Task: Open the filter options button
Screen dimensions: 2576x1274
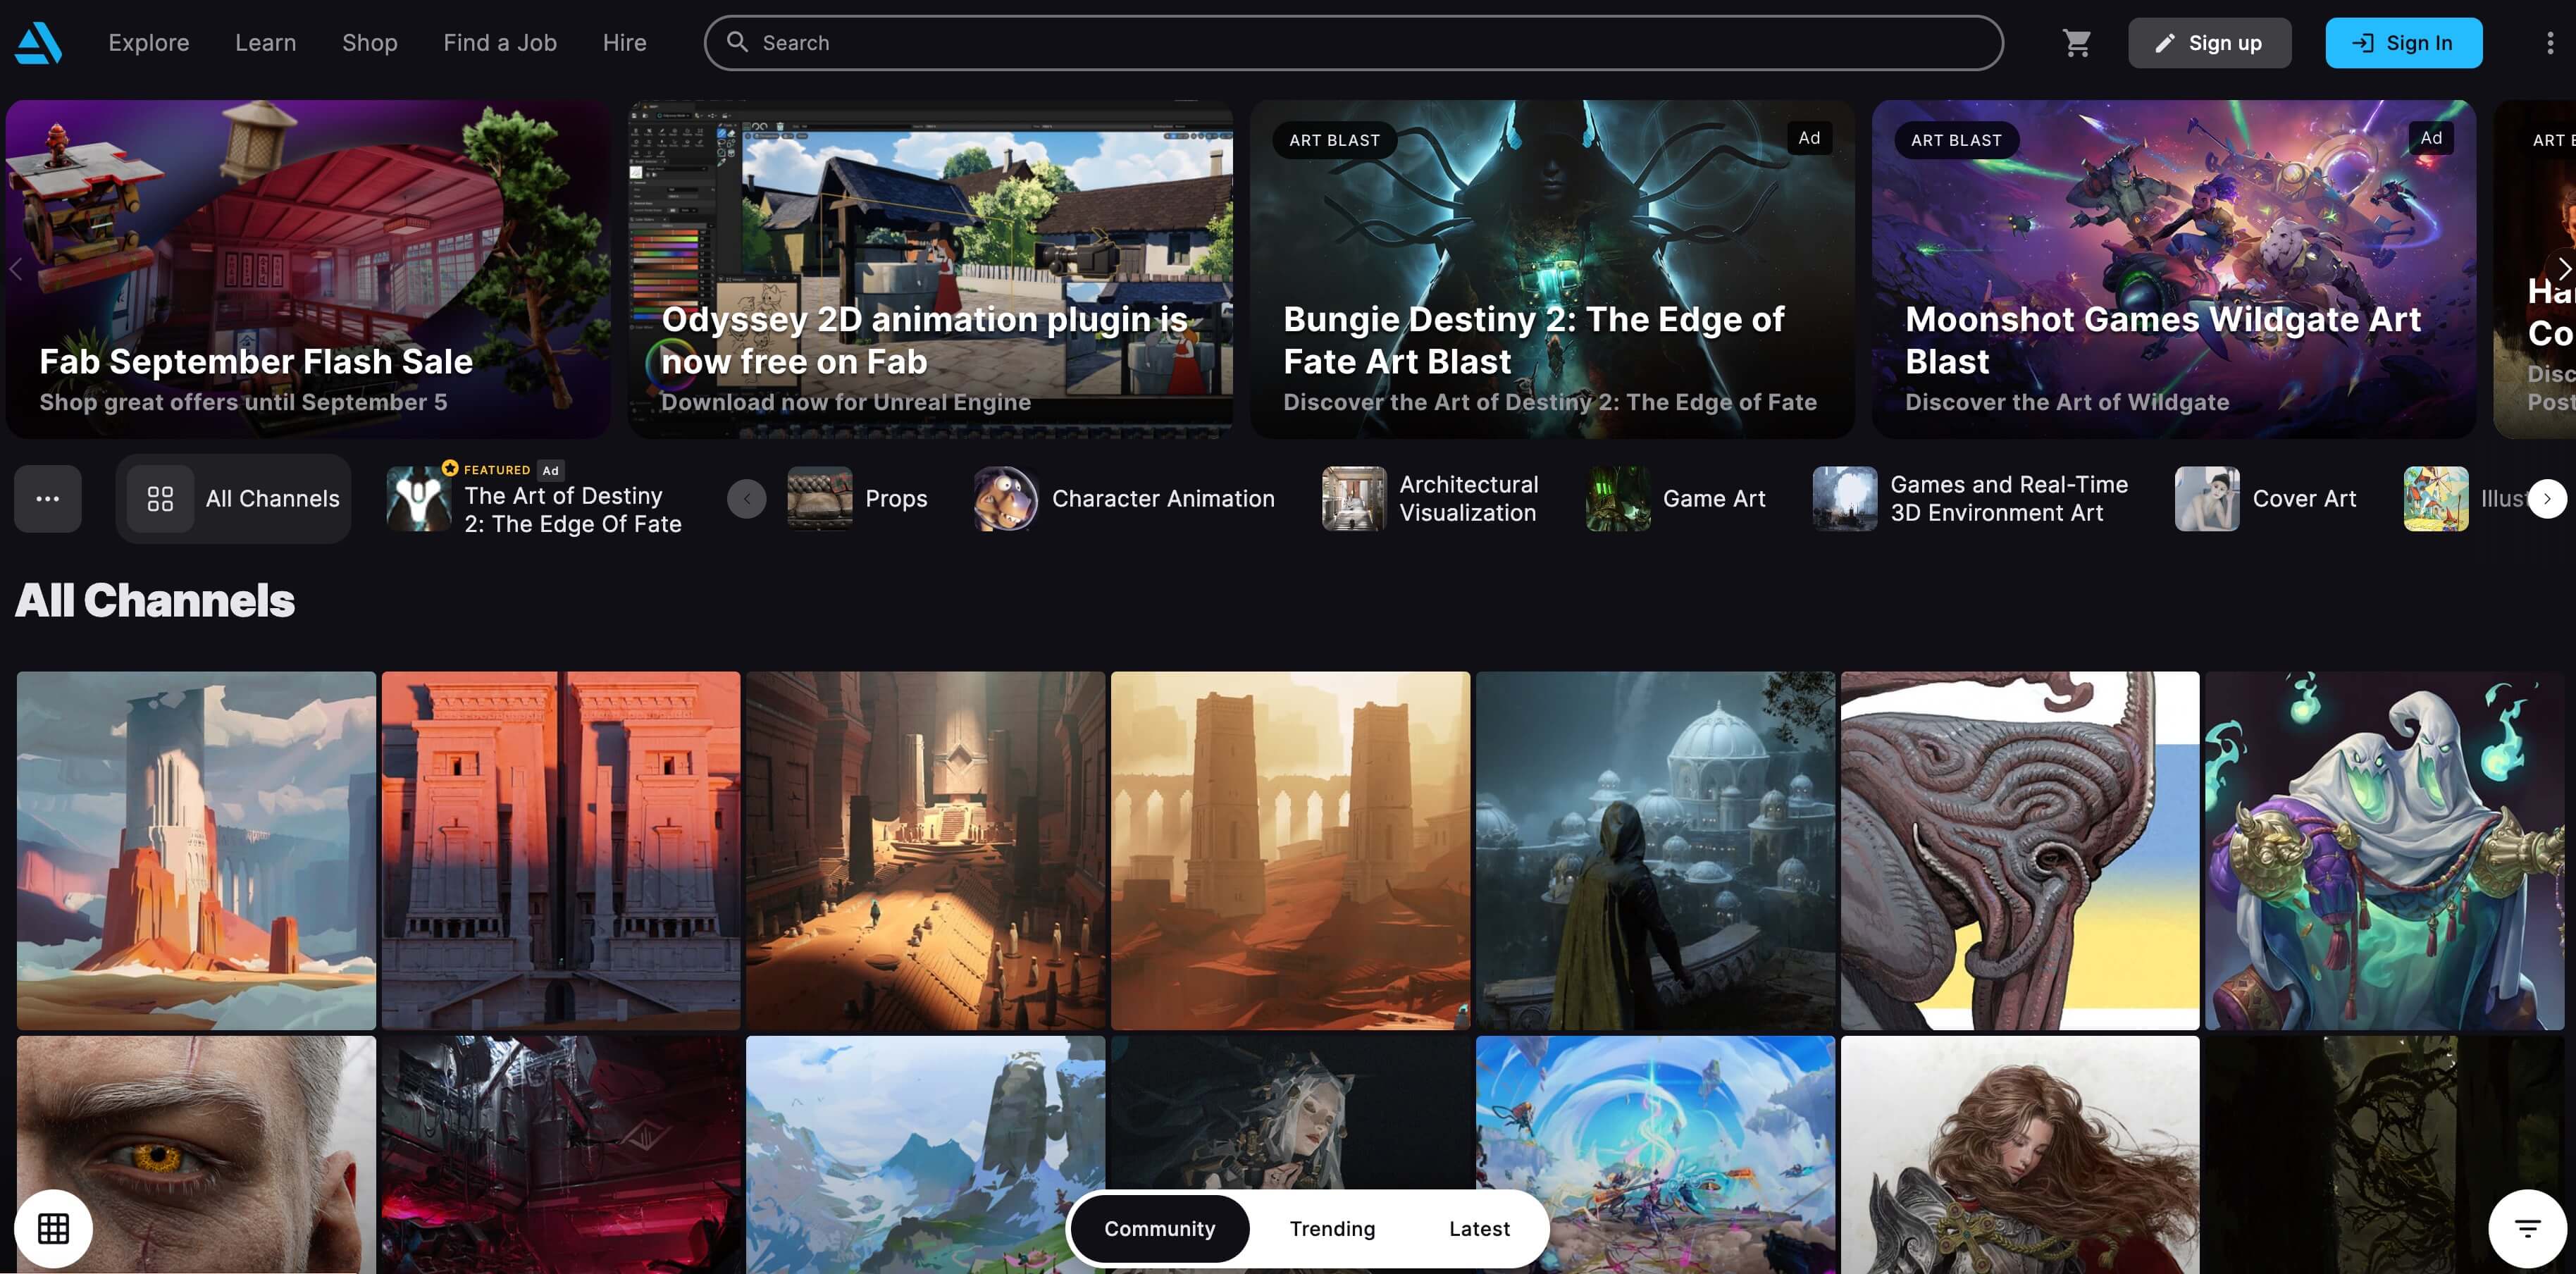Action: pos(2527,1228)
